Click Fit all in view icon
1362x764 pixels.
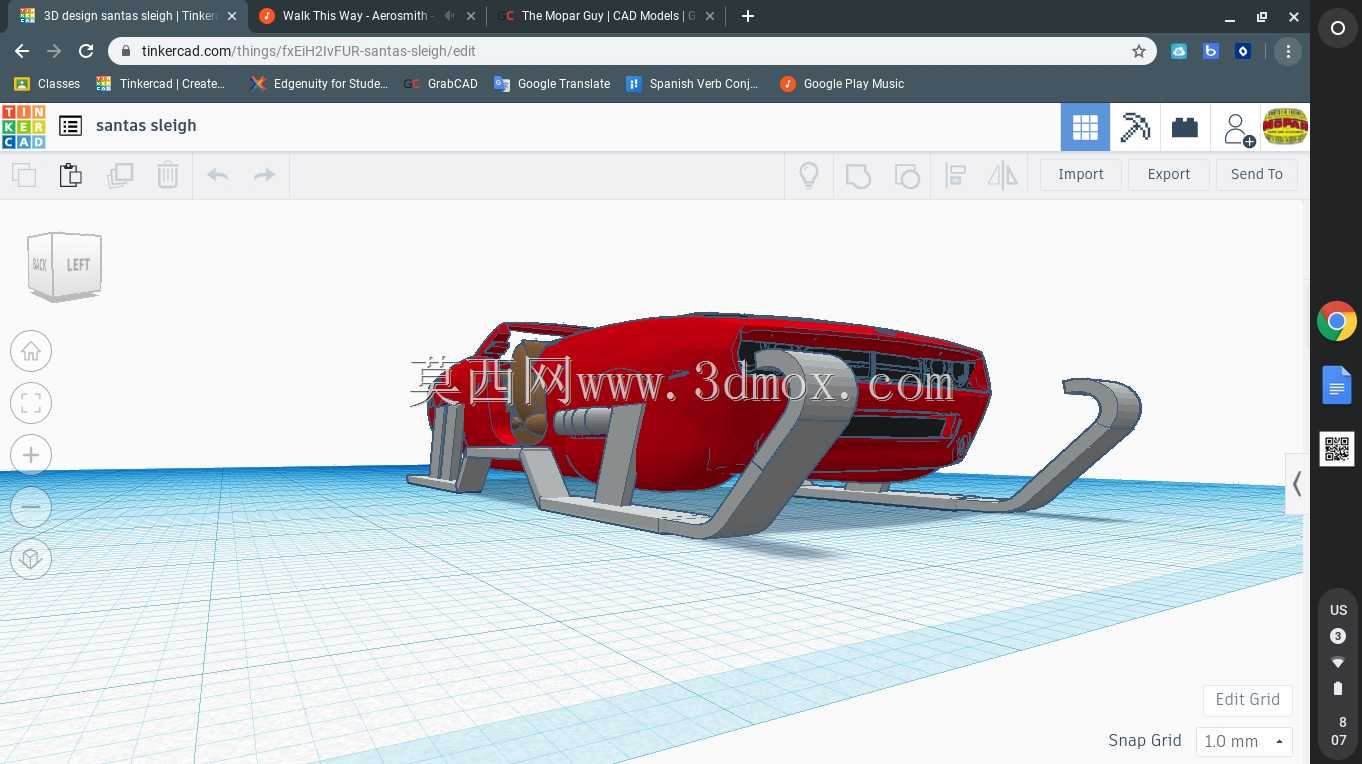pos(31,403)
